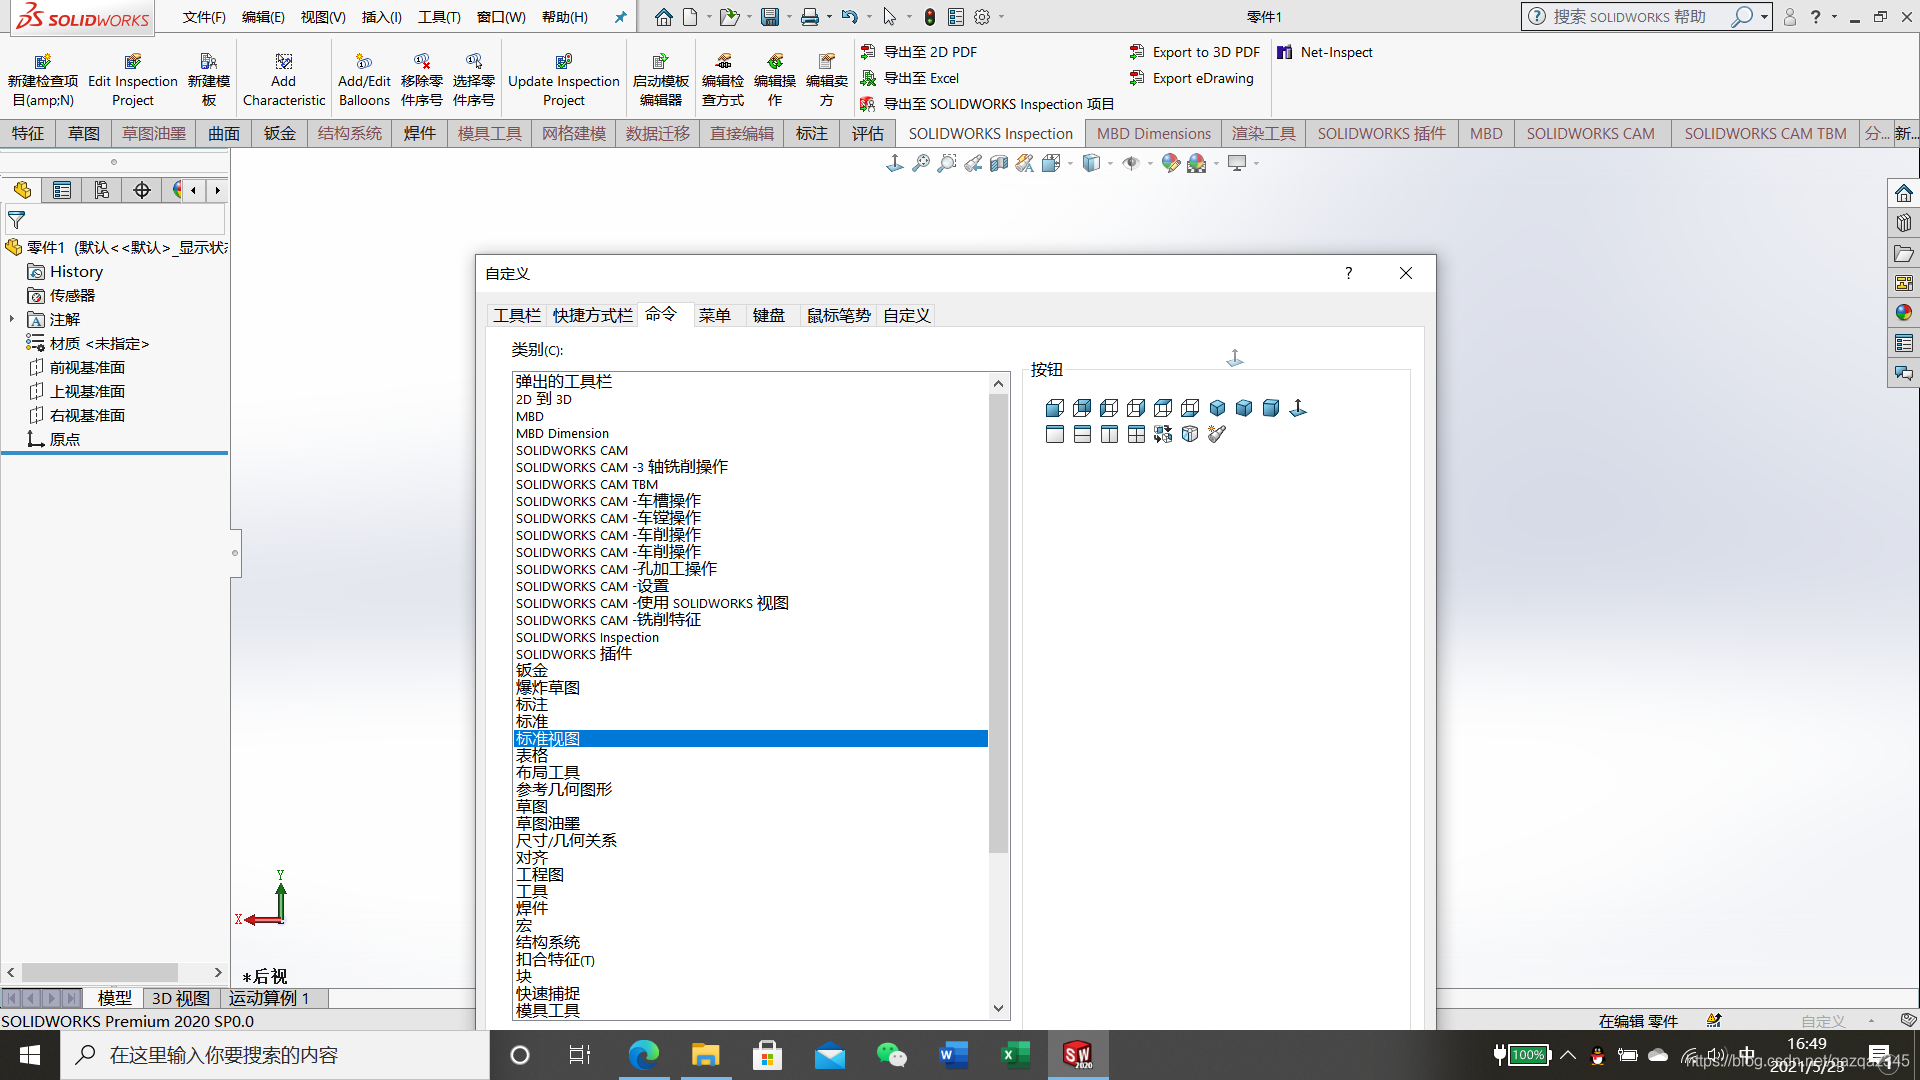
Task: Click the Edit Appearance color ball icon
Action: [x=1170, y=163]
